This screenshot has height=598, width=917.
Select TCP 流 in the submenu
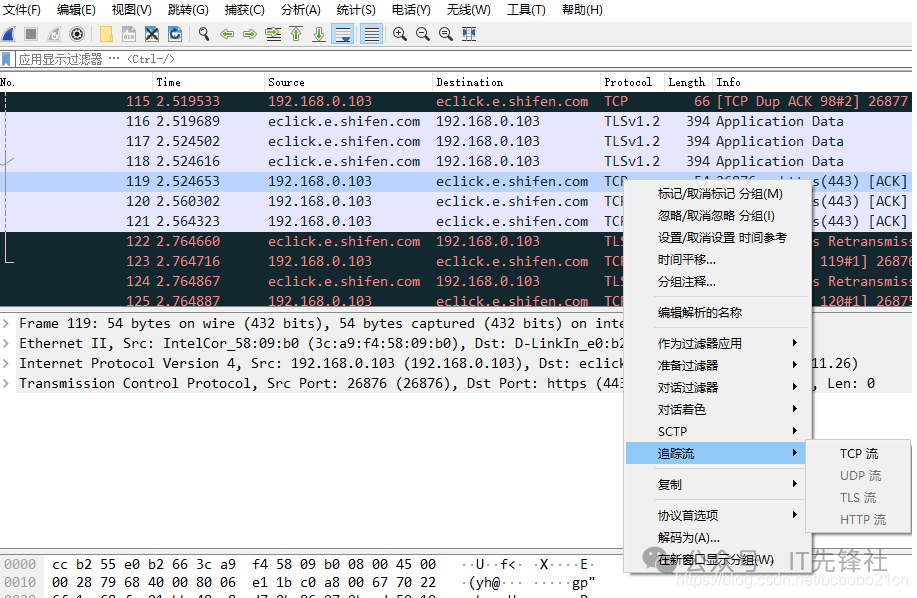(x=858, y=454)
